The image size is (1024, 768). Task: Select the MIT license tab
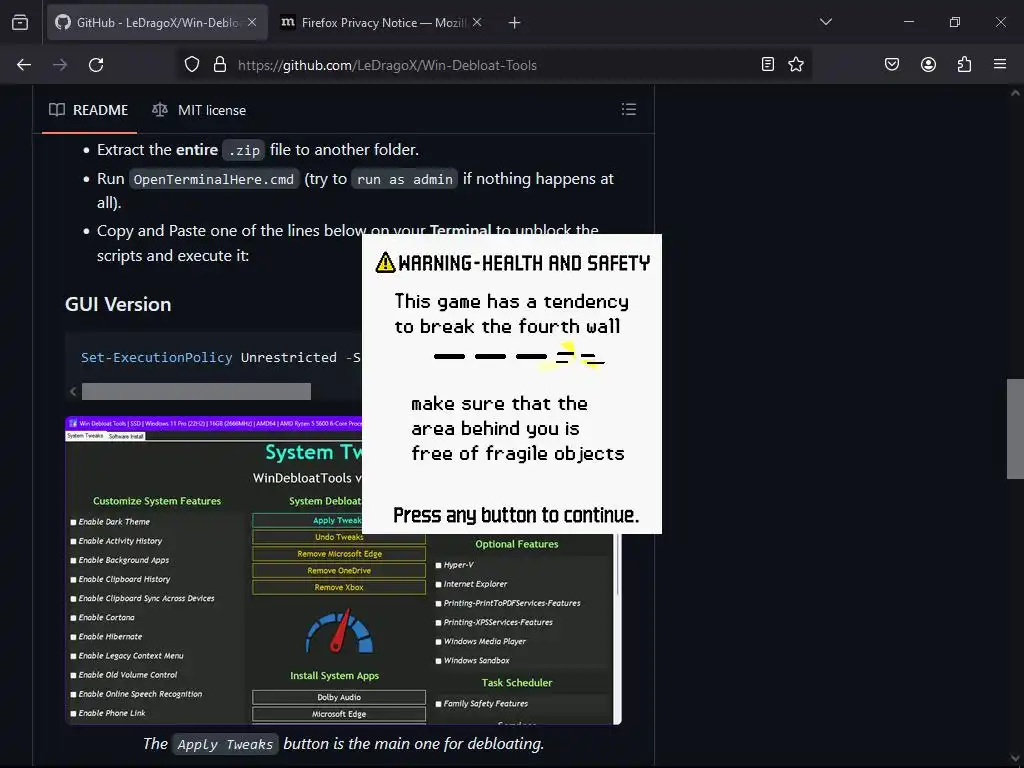pos(199,110)
